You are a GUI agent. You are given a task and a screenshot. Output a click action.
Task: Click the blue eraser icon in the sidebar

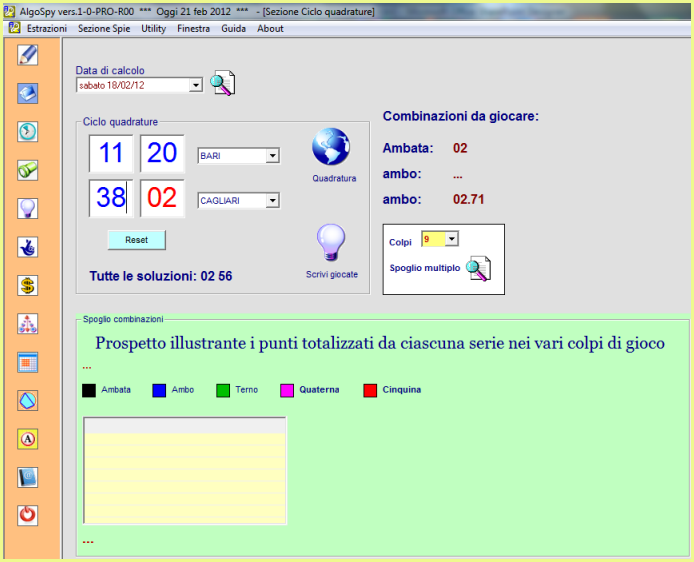(x=28, y=93)
